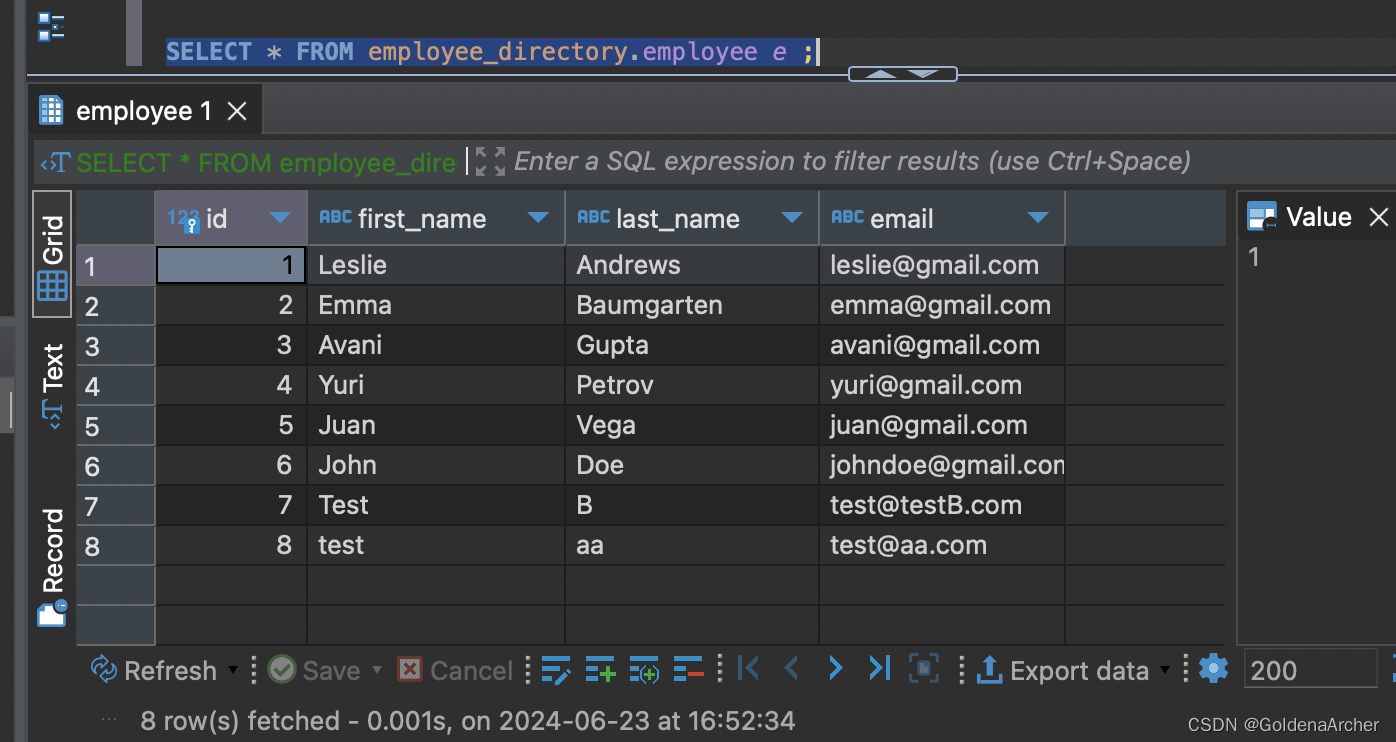The height and width of the screenshot is (742, 1396).
Task: Select the cell Yuri
Action: pyautogui.click(x=436, y=385)
